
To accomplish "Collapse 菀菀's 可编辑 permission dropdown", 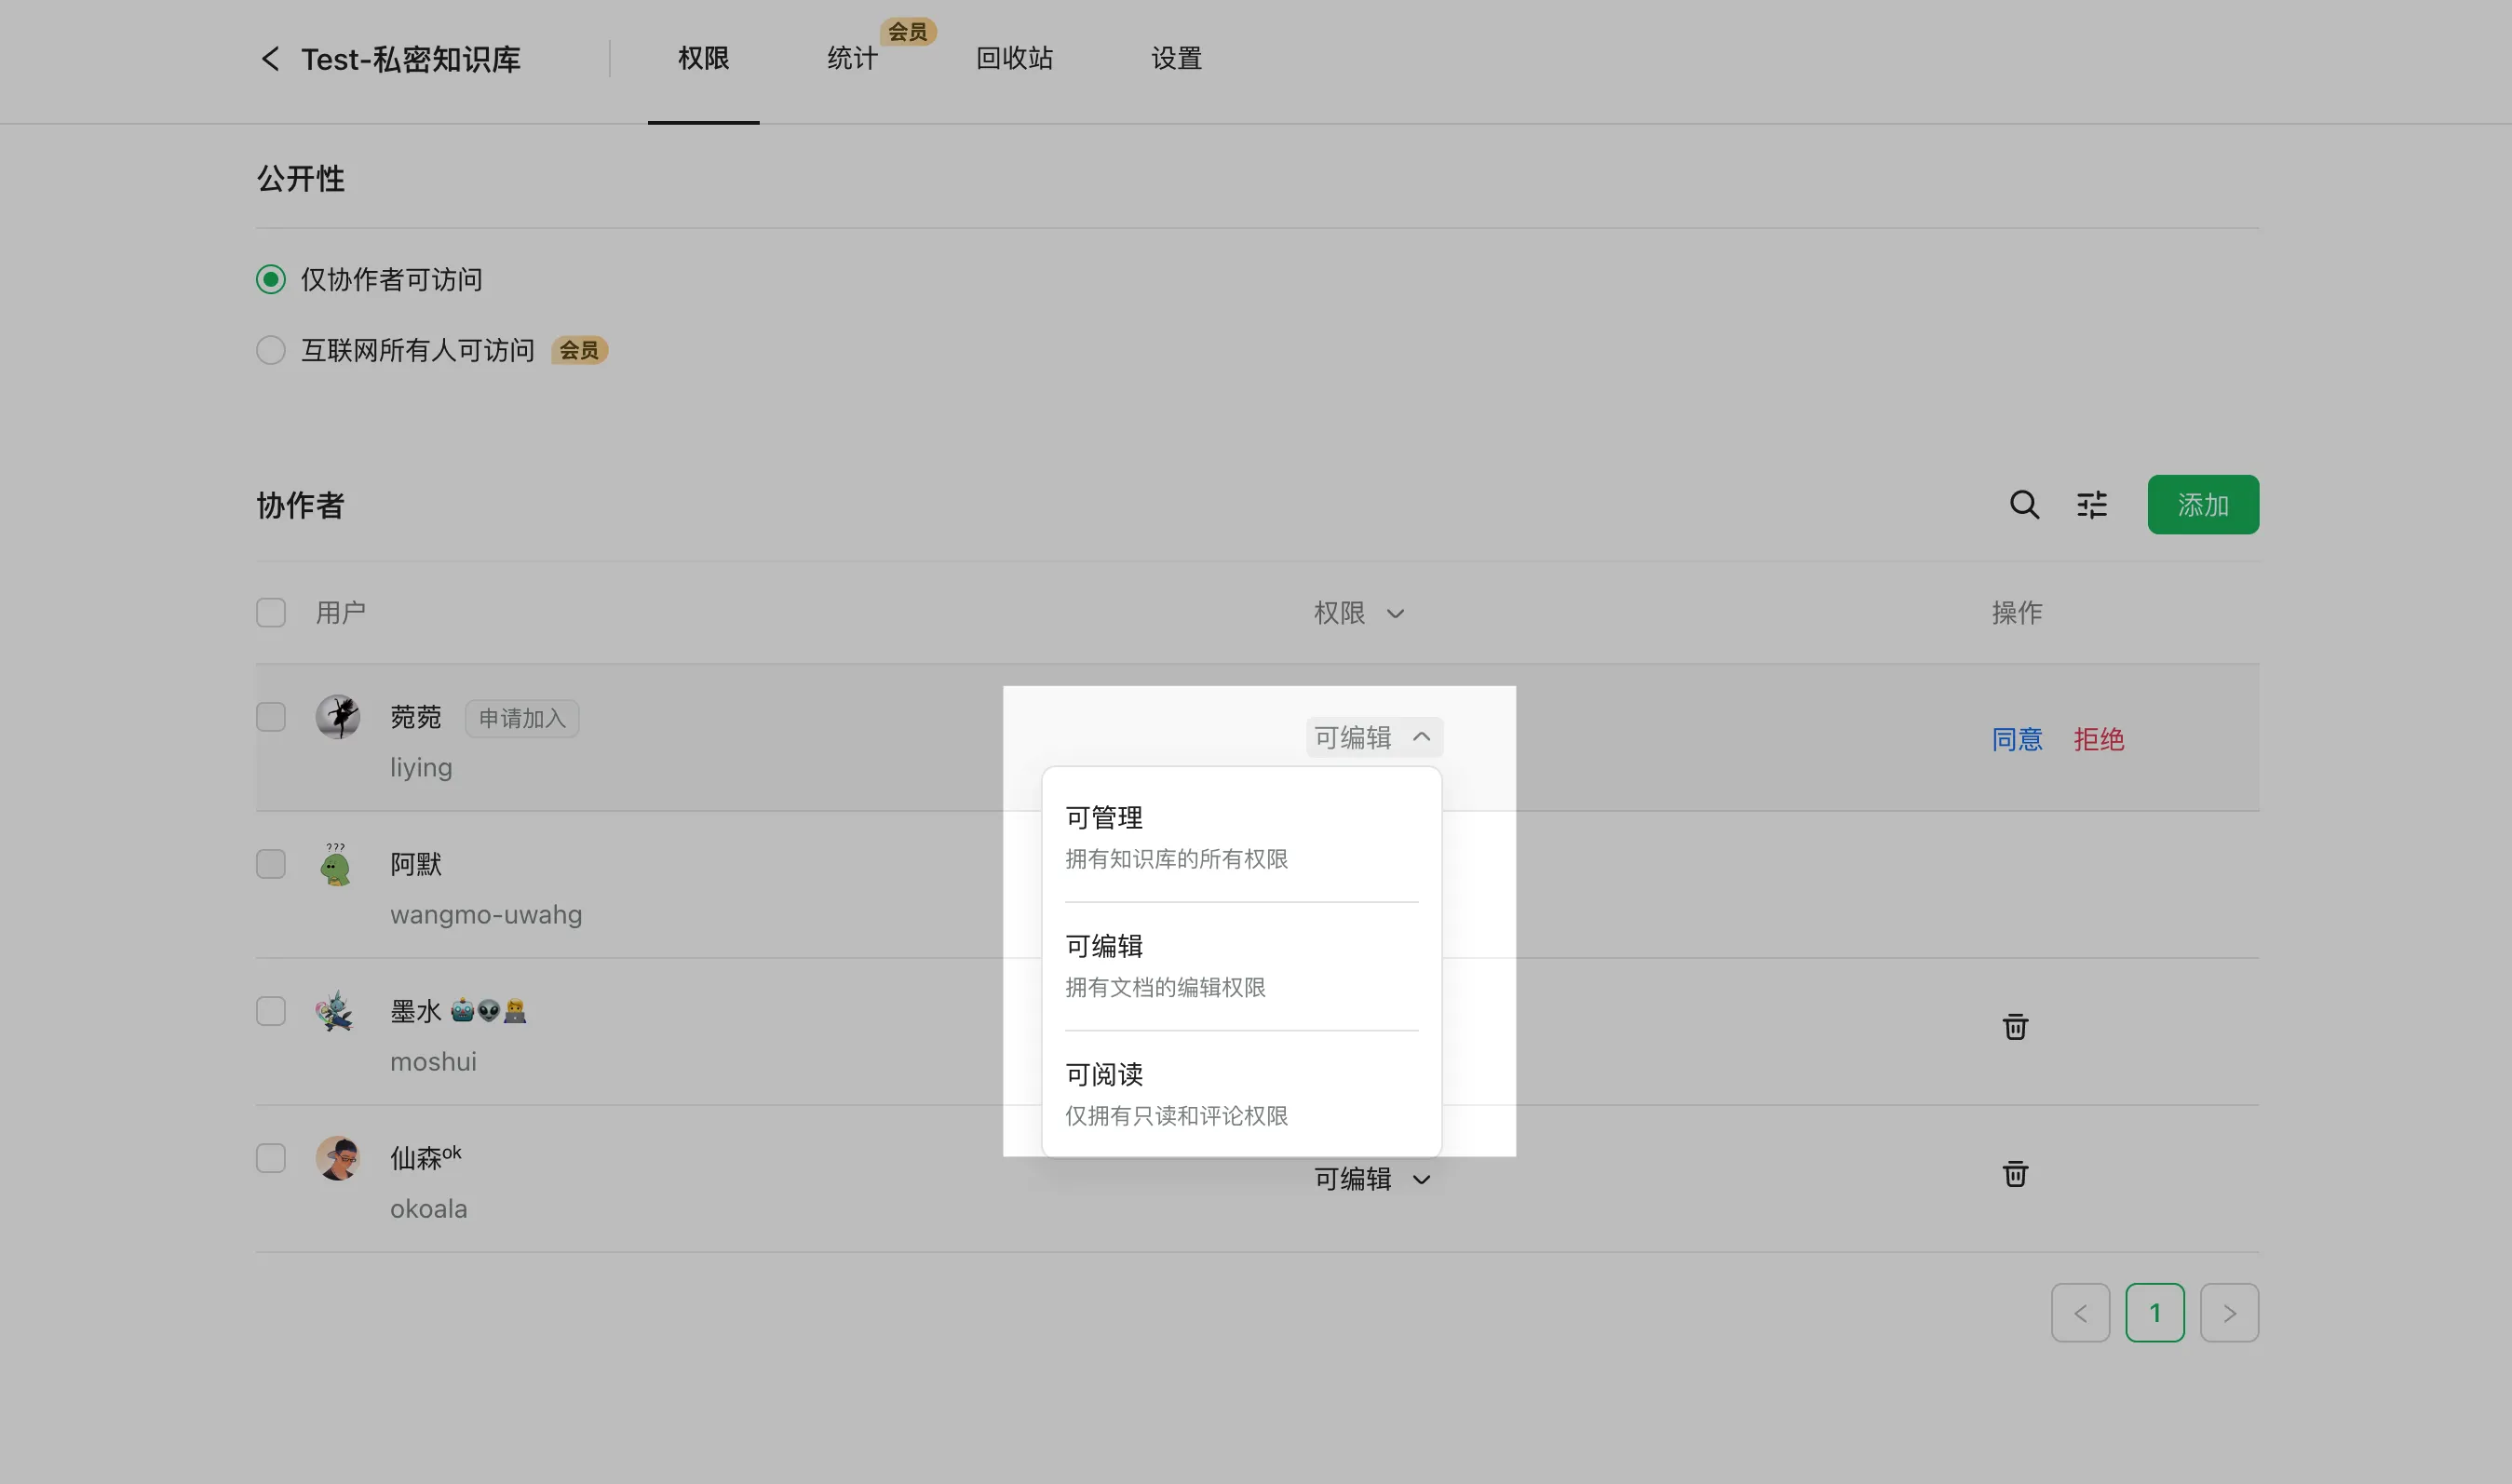I will tap(1374, 738).
